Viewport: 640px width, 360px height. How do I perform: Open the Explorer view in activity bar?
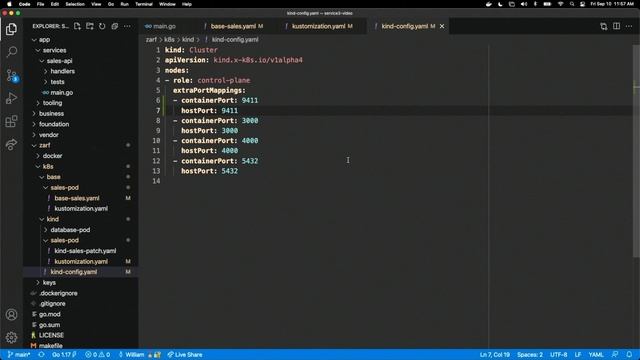[x=11, y=29]
